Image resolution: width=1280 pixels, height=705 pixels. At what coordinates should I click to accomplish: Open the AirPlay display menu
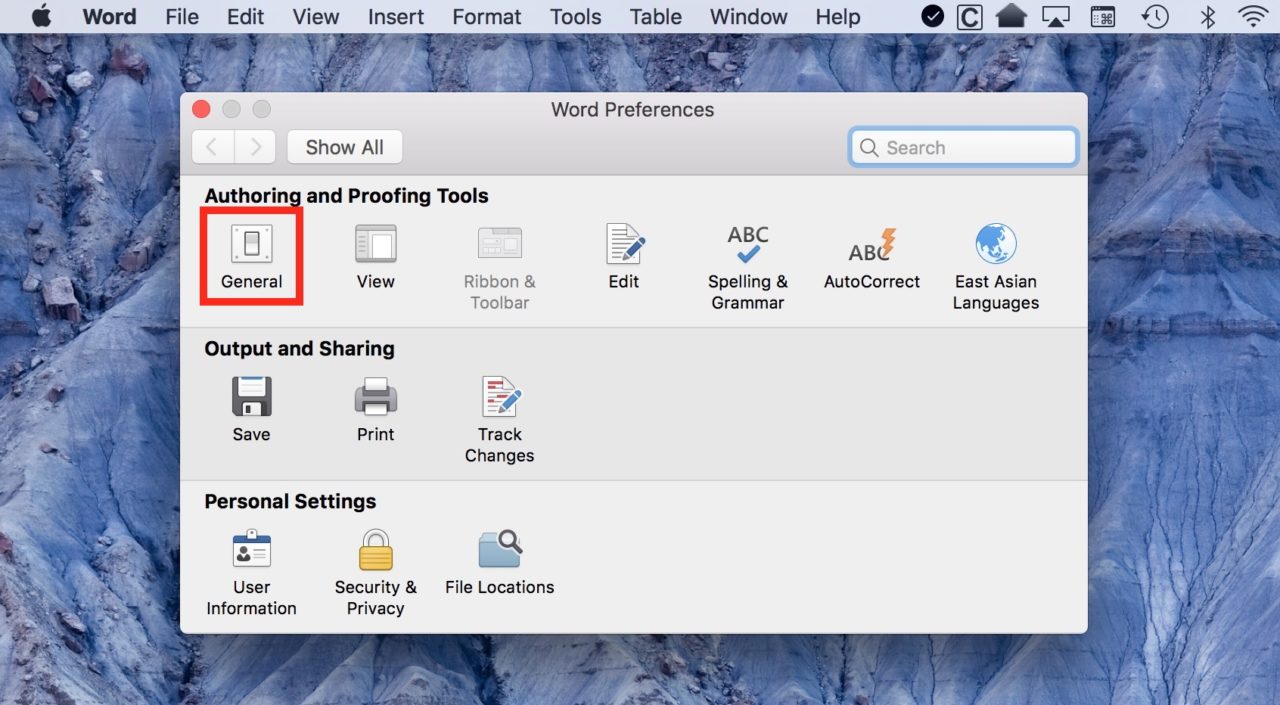coord(1056,16)
